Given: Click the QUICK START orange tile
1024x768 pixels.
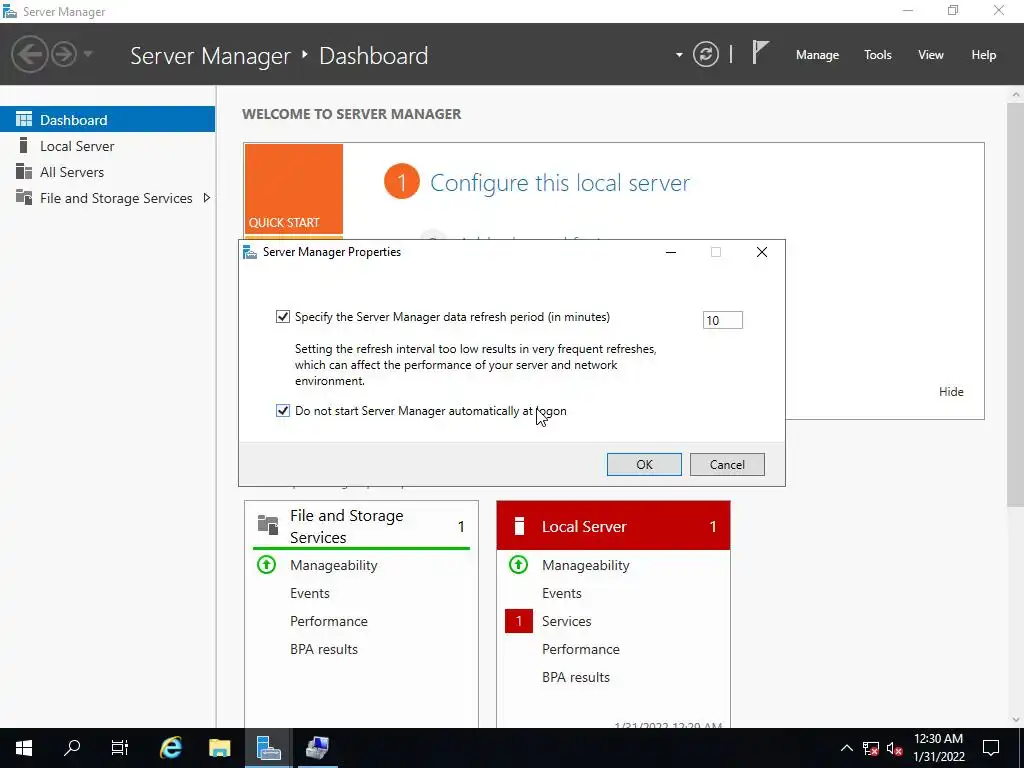Looking at the screenshot, I should click(294, 189).
